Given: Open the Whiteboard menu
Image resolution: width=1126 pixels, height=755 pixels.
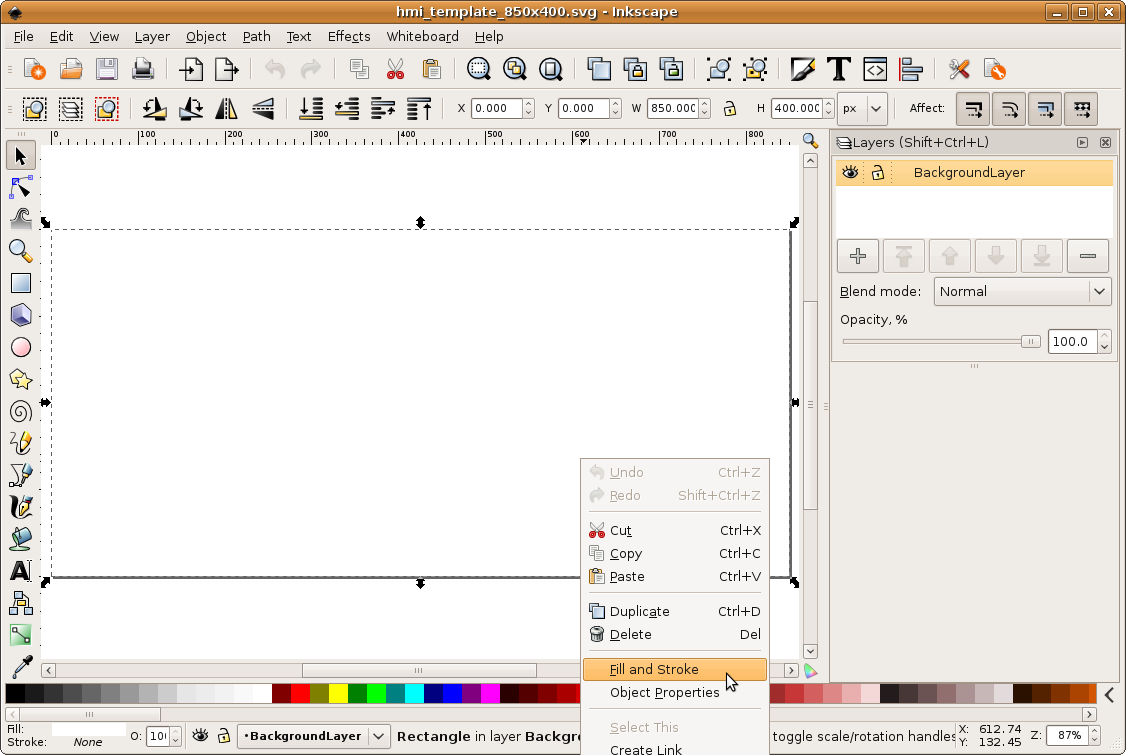Looking at the screenshot, I should click(x=422, y=36).
